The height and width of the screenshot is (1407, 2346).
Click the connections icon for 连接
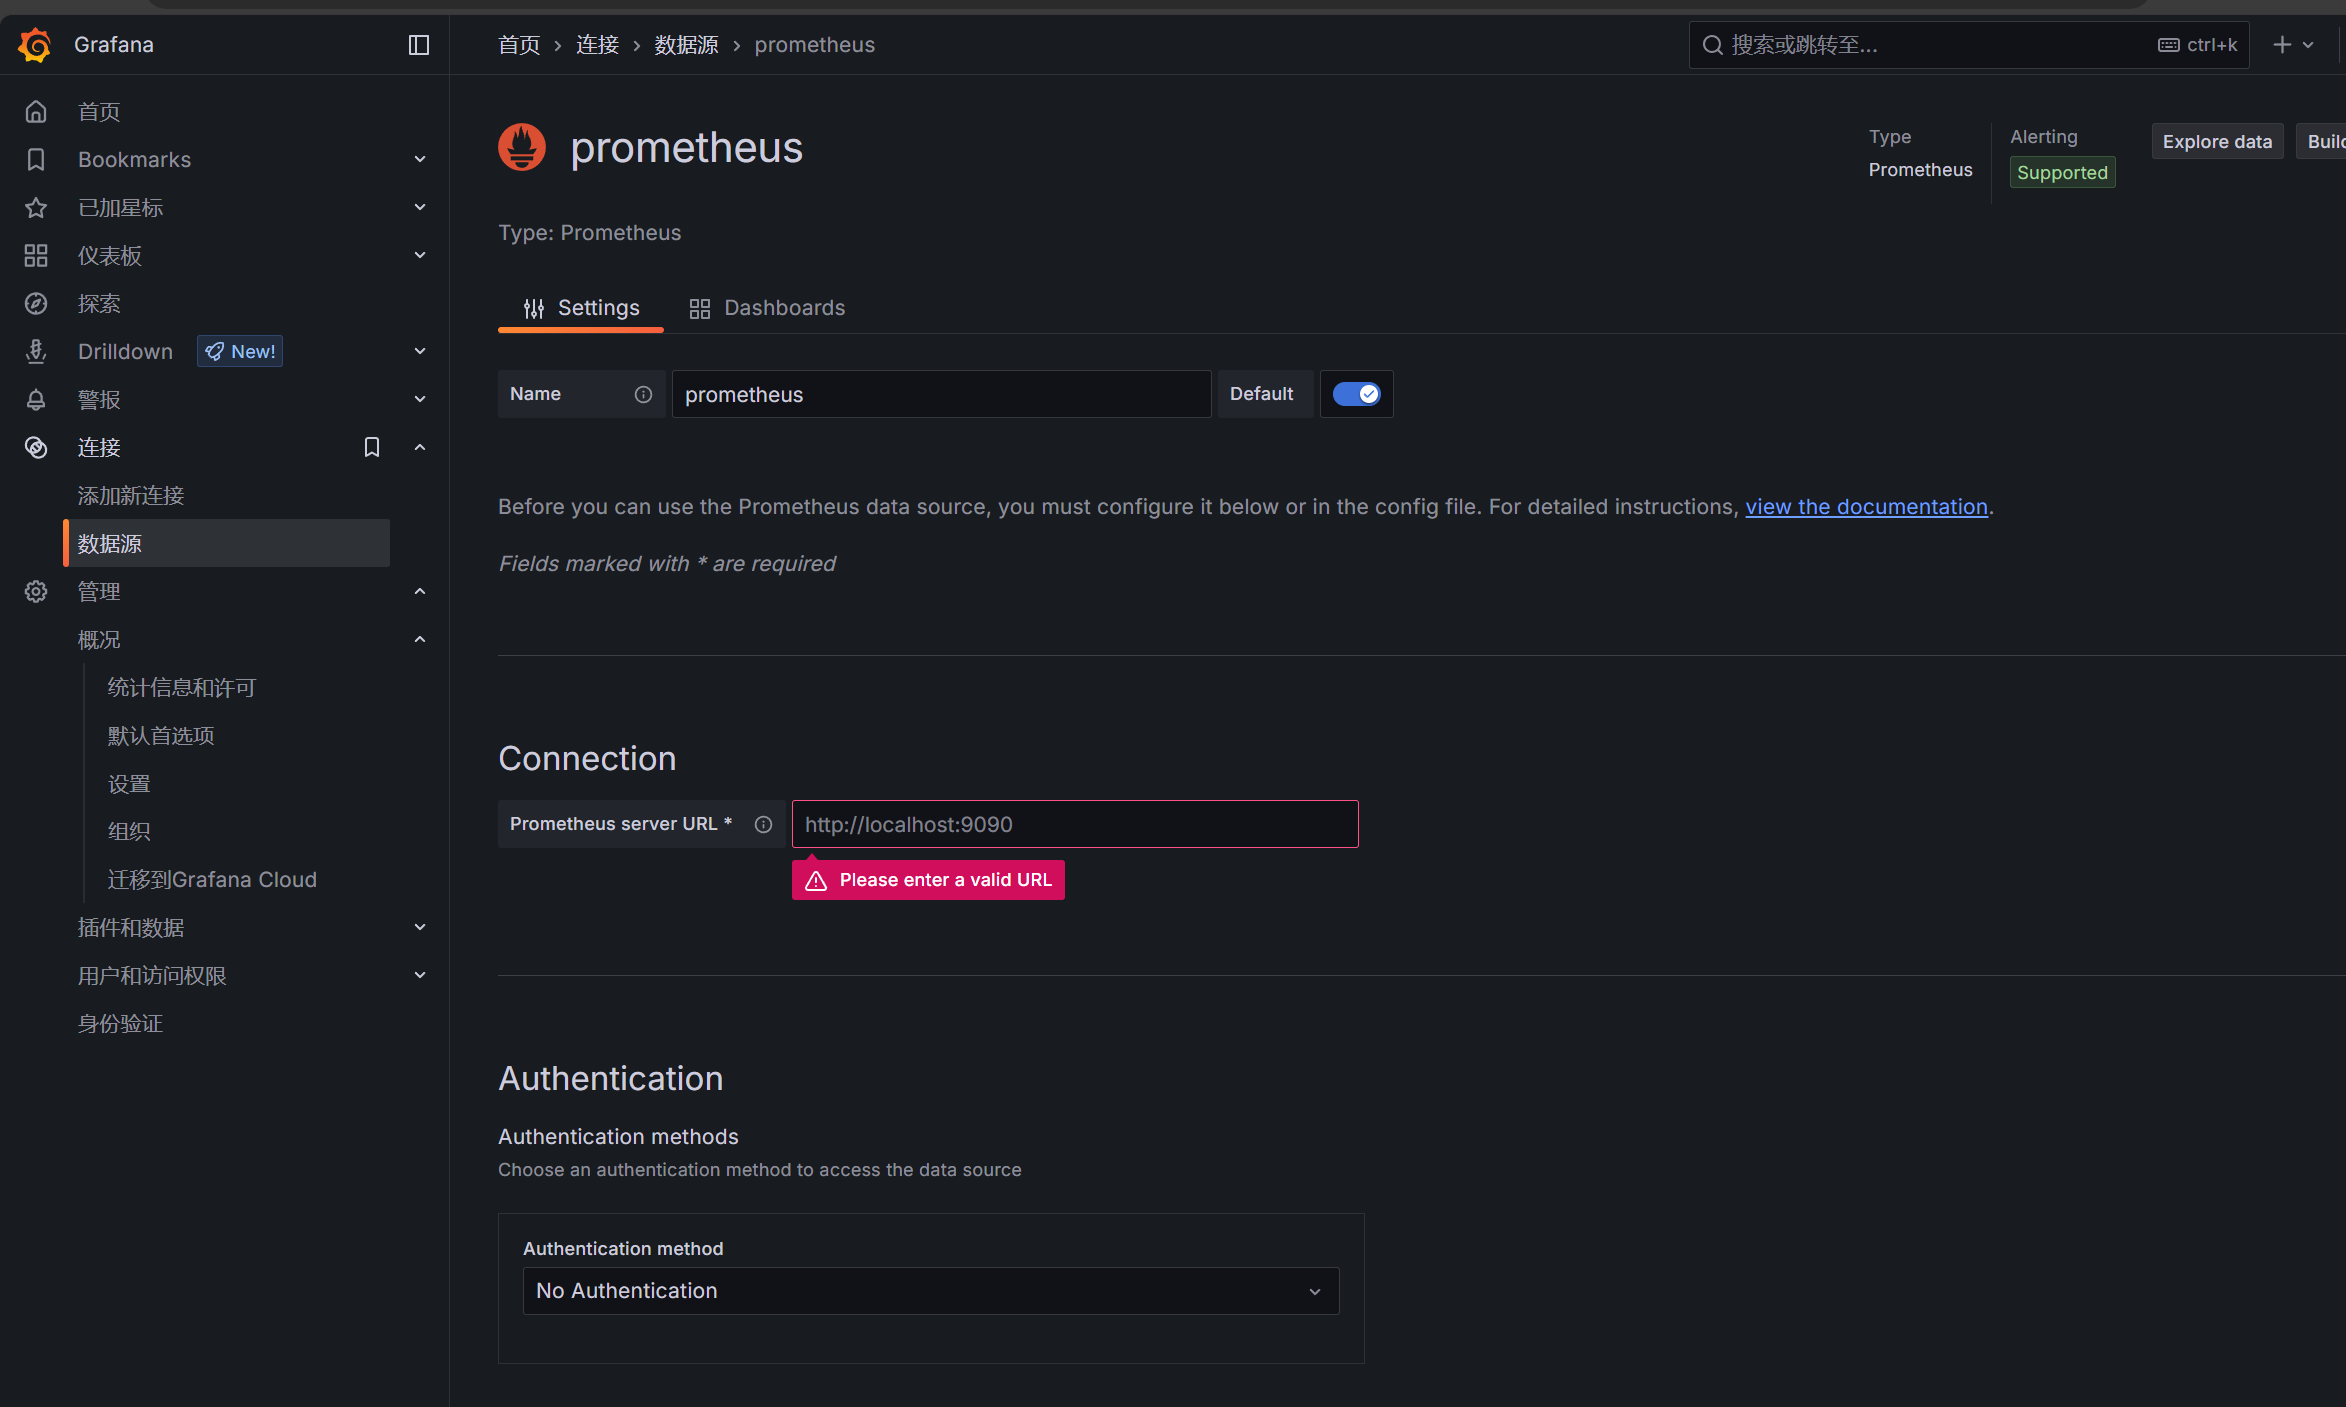pyautogui.click(x=36, y=448)
